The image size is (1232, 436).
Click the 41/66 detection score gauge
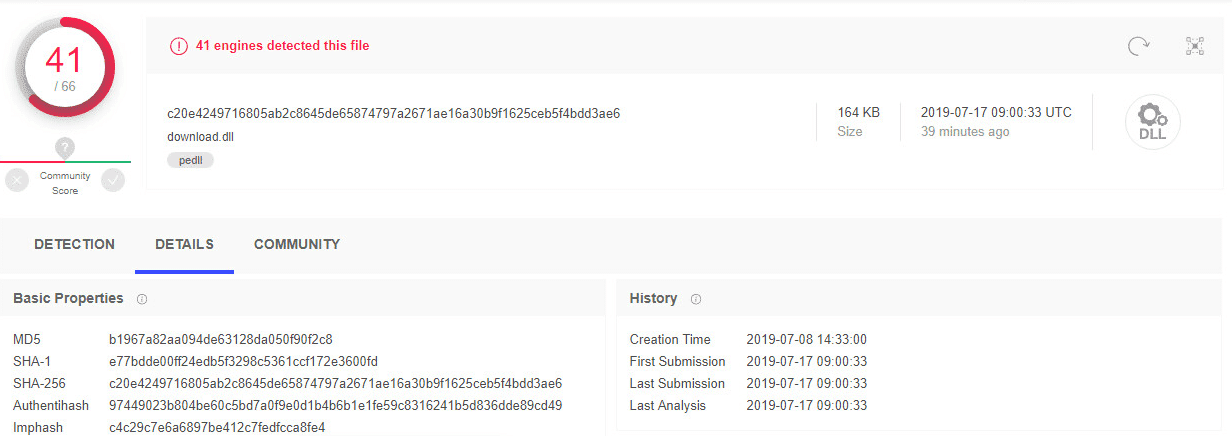tap(65, 67)
